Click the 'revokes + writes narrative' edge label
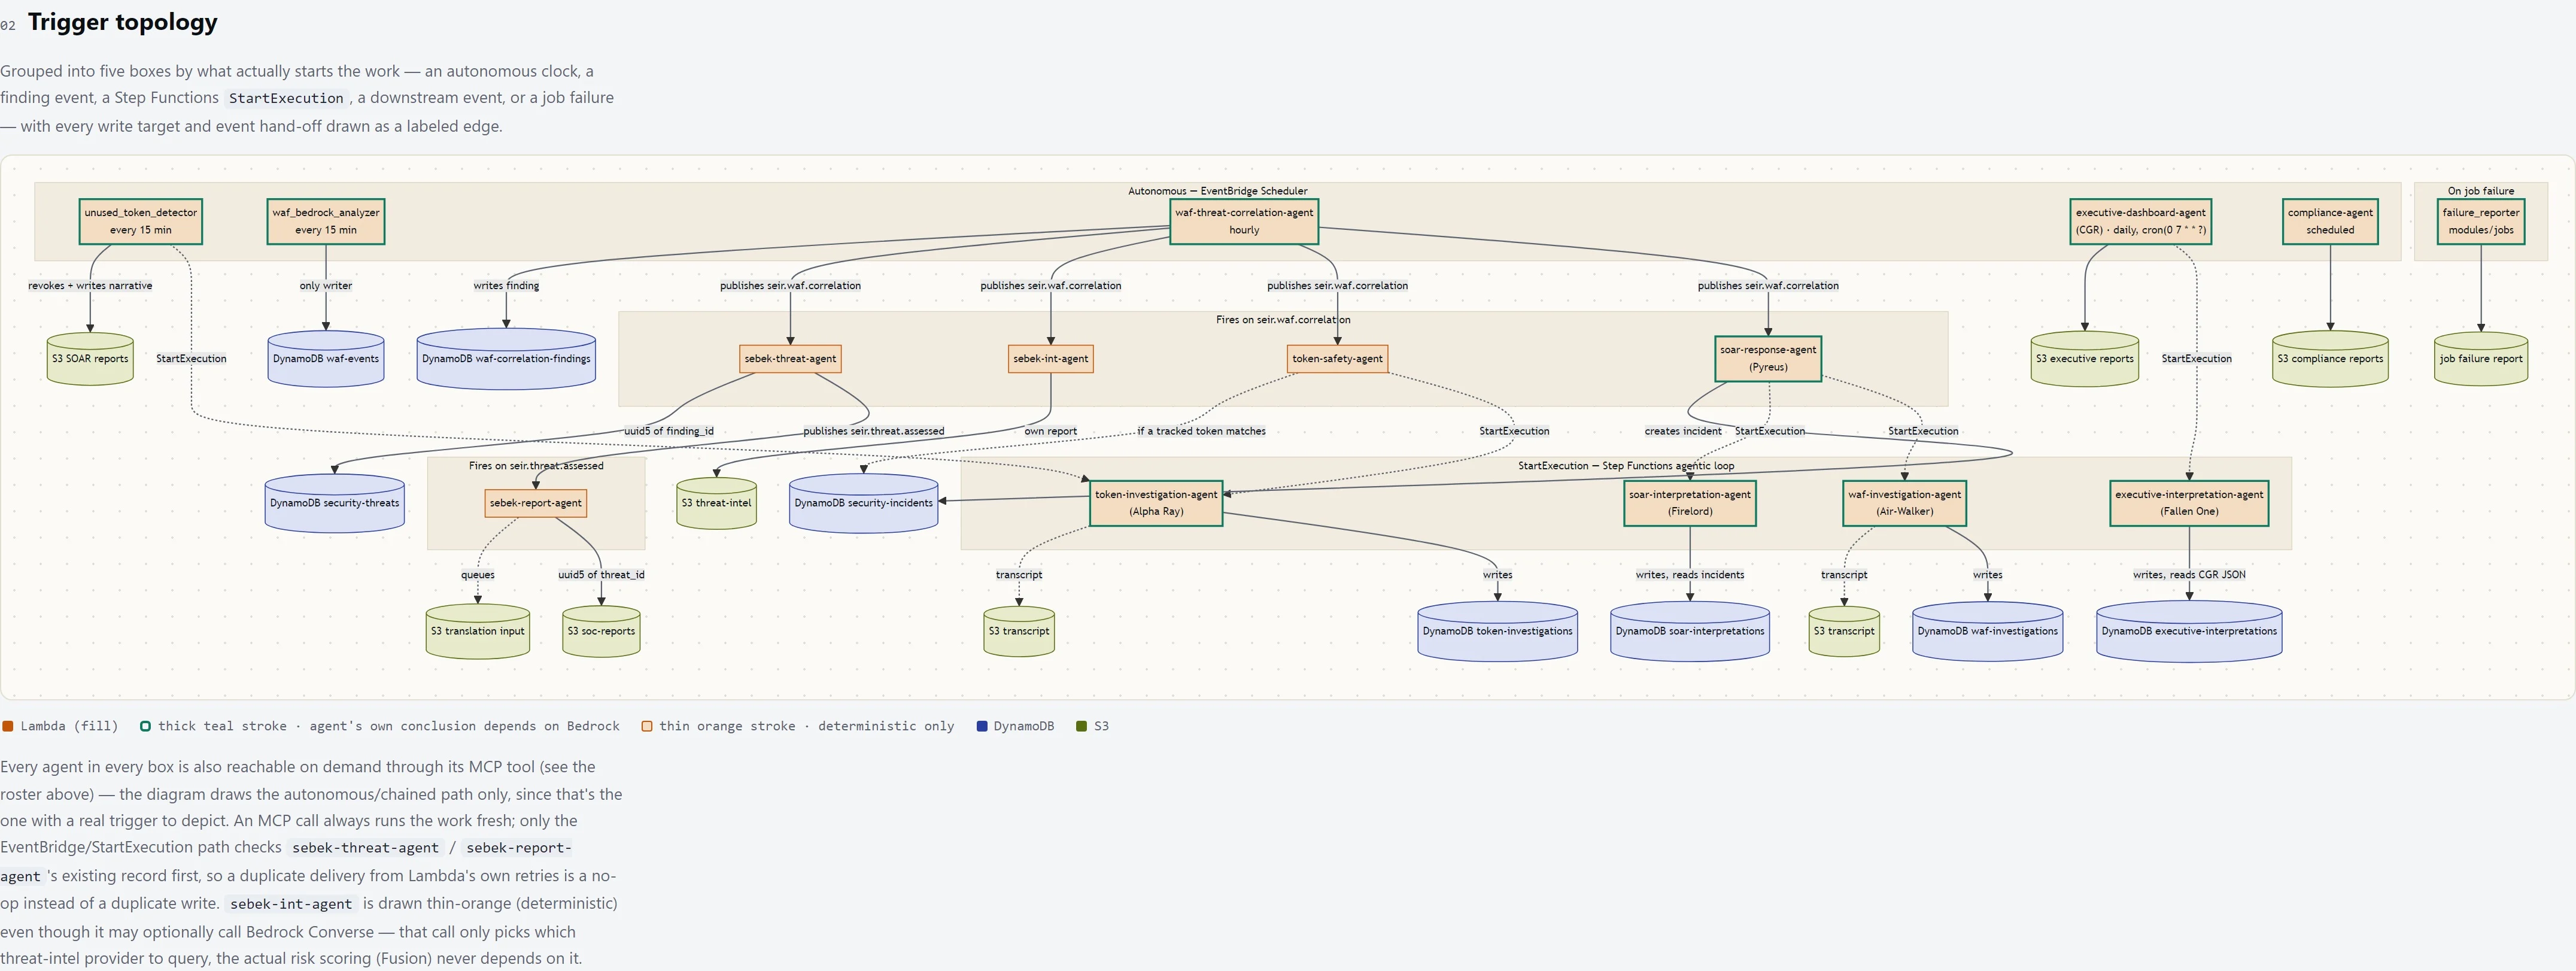The height and width of the screenshot is (971, 2576). tap(90, 286)
